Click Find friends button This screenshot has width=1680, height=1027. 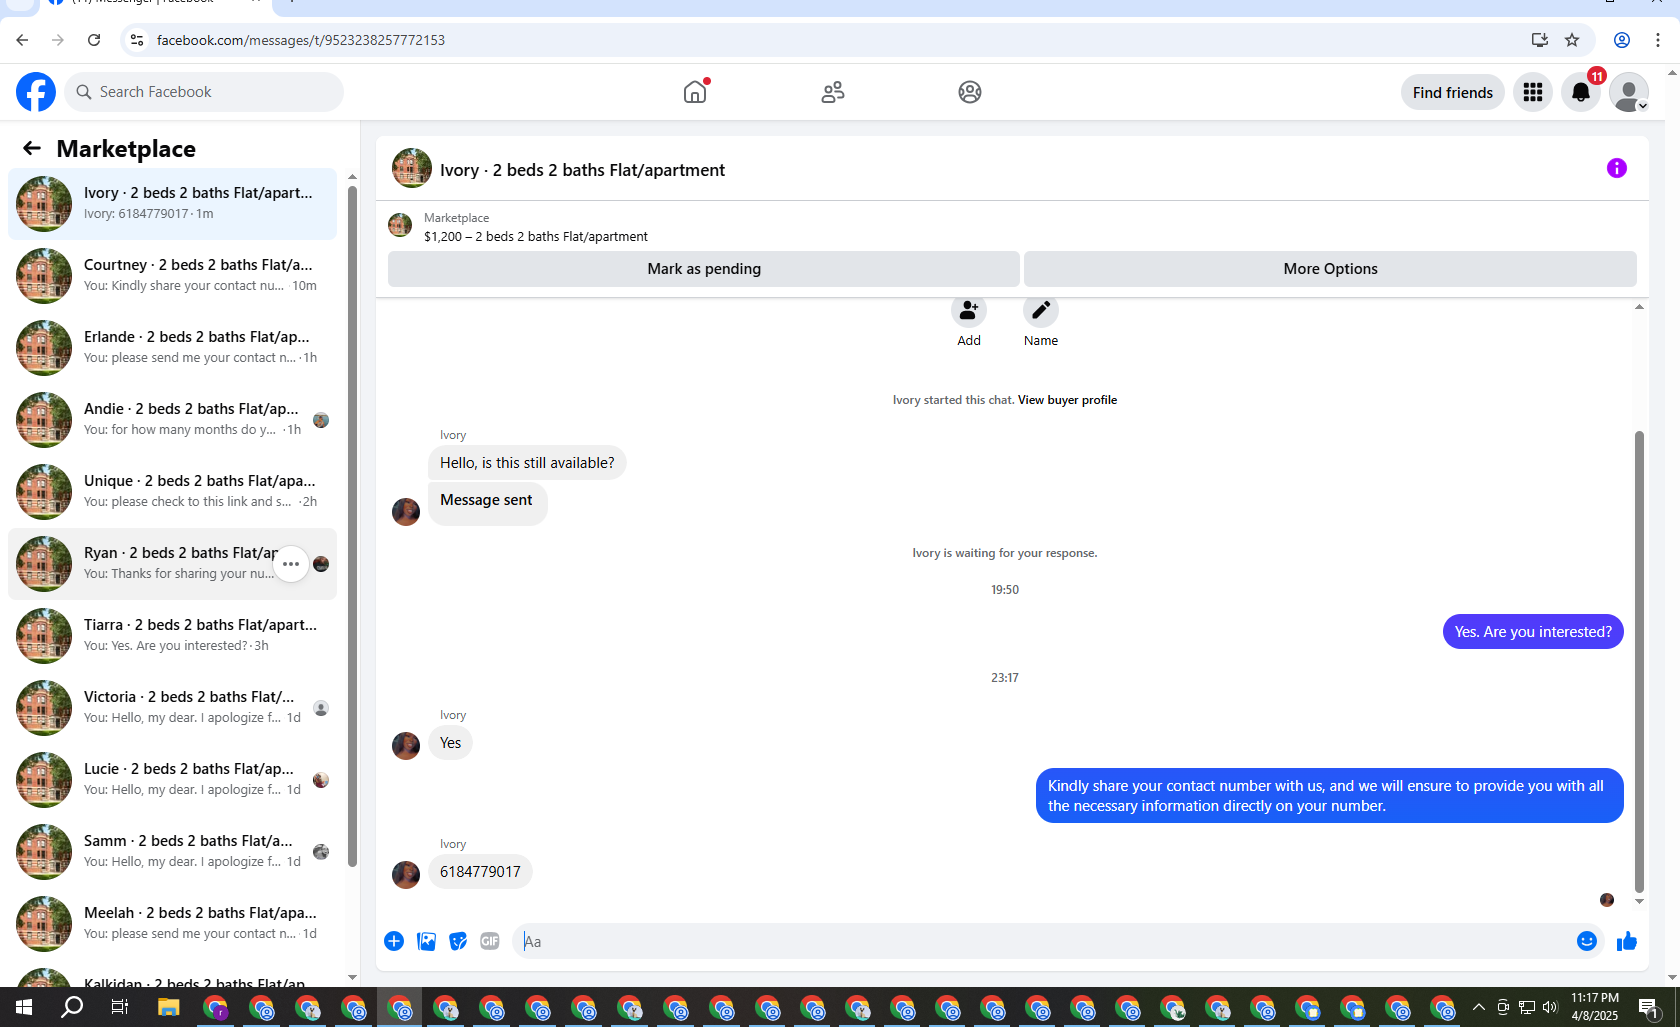coord(1453,92)
